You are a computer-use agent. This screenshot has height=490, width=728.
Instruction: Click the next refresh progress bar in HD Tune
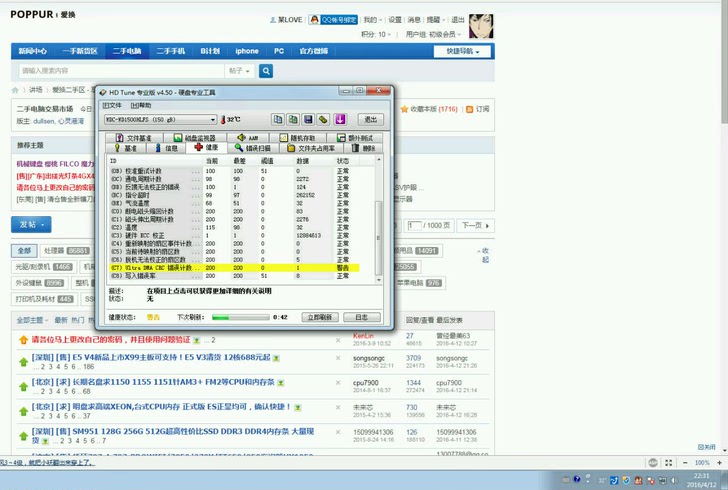pos(240,317)
